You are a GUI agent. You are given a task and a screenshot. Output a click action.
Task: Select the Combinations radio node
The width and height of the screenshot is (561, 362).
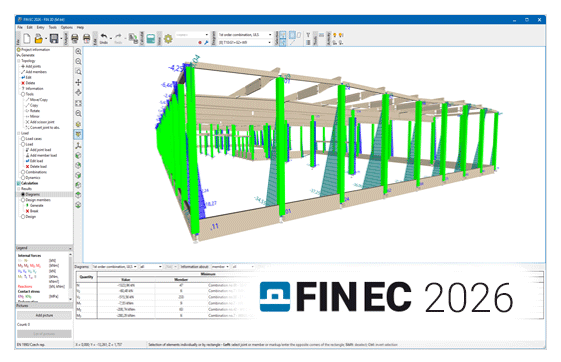coord(23,172)
